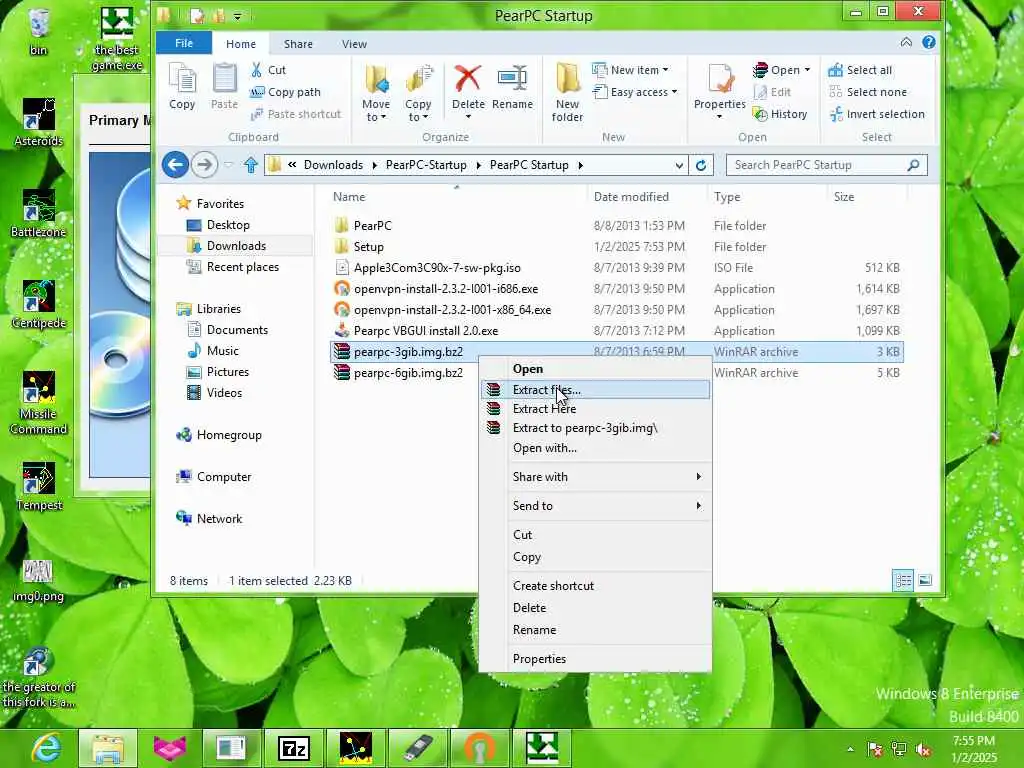Click the Back navigation arrow

[x=176, y=165]
